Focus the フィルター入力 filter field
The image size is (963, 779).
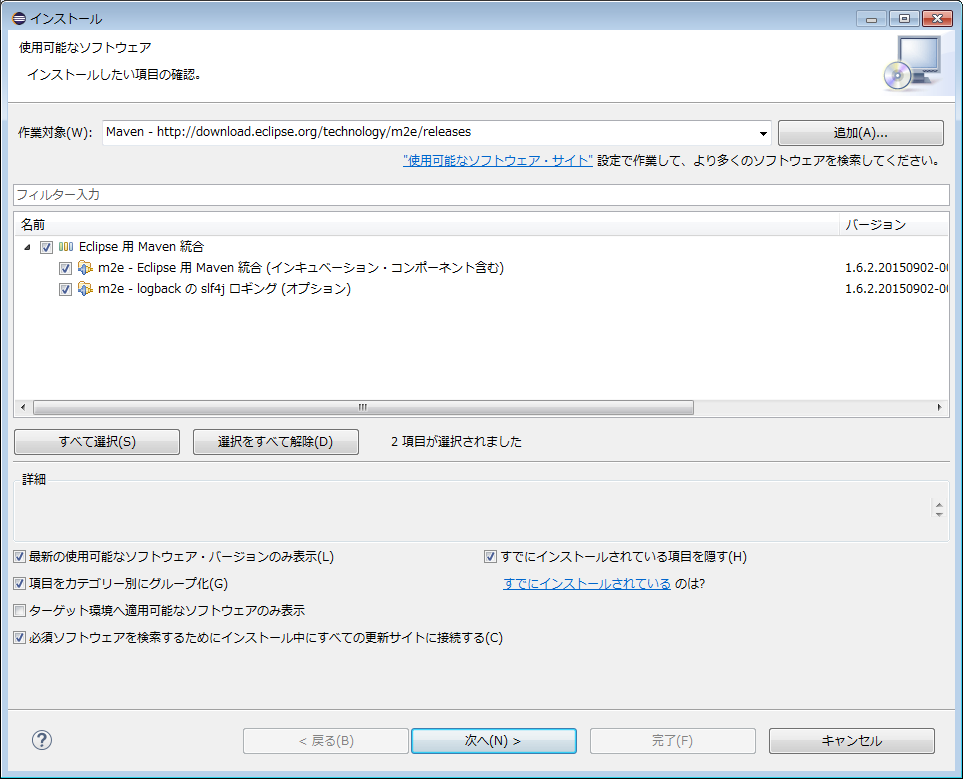pyautogui.click(x=481, y=195)
